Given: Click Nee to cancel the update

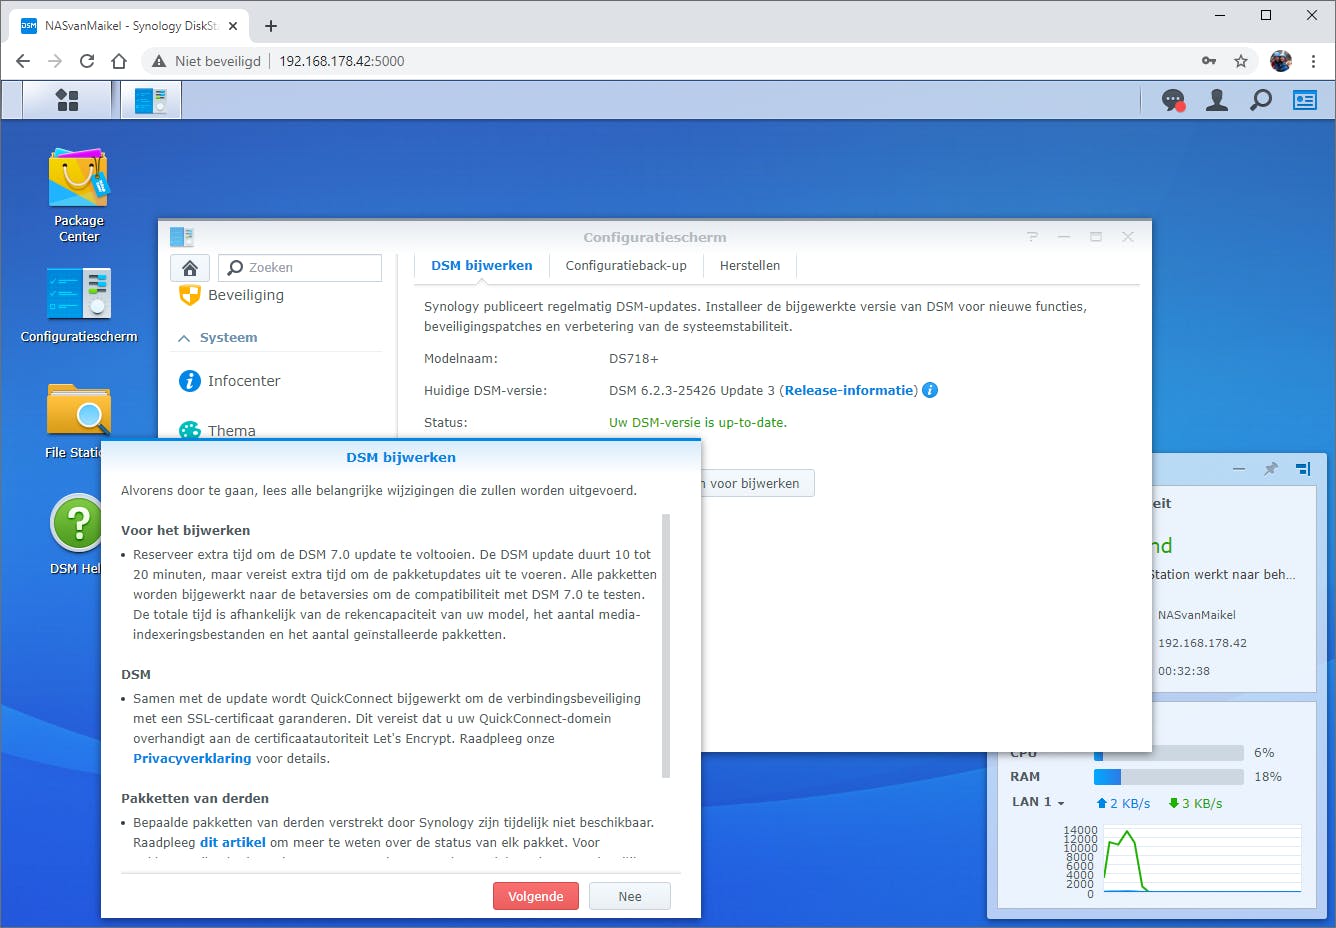Looking at the screenshot, I should 630,896.
